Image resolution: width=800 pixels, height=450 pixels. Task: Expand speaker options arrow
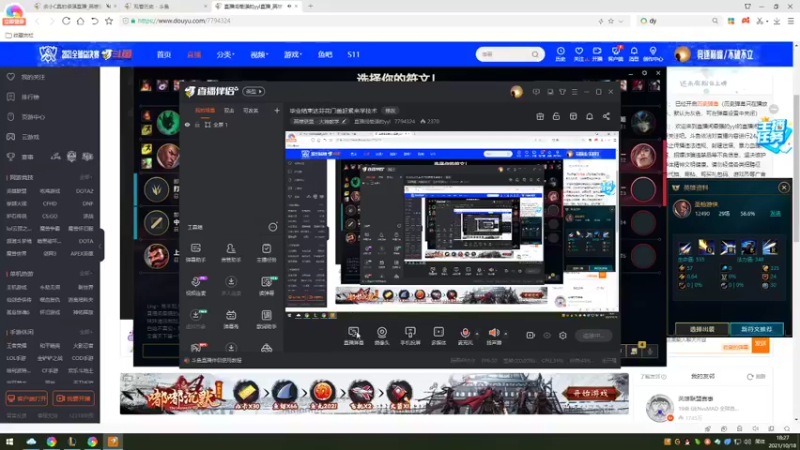point(506,334)
